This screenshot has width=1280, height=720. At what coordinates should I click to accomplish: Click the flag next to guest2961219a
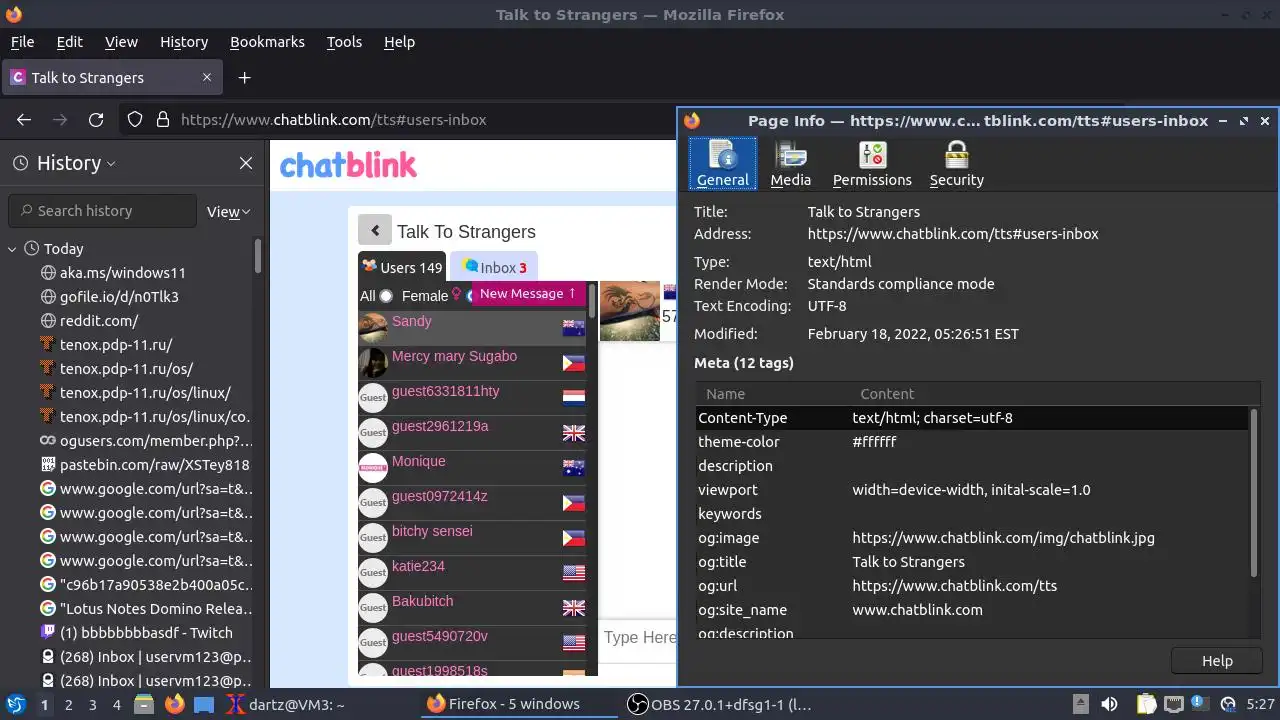[x=573, y=433]
